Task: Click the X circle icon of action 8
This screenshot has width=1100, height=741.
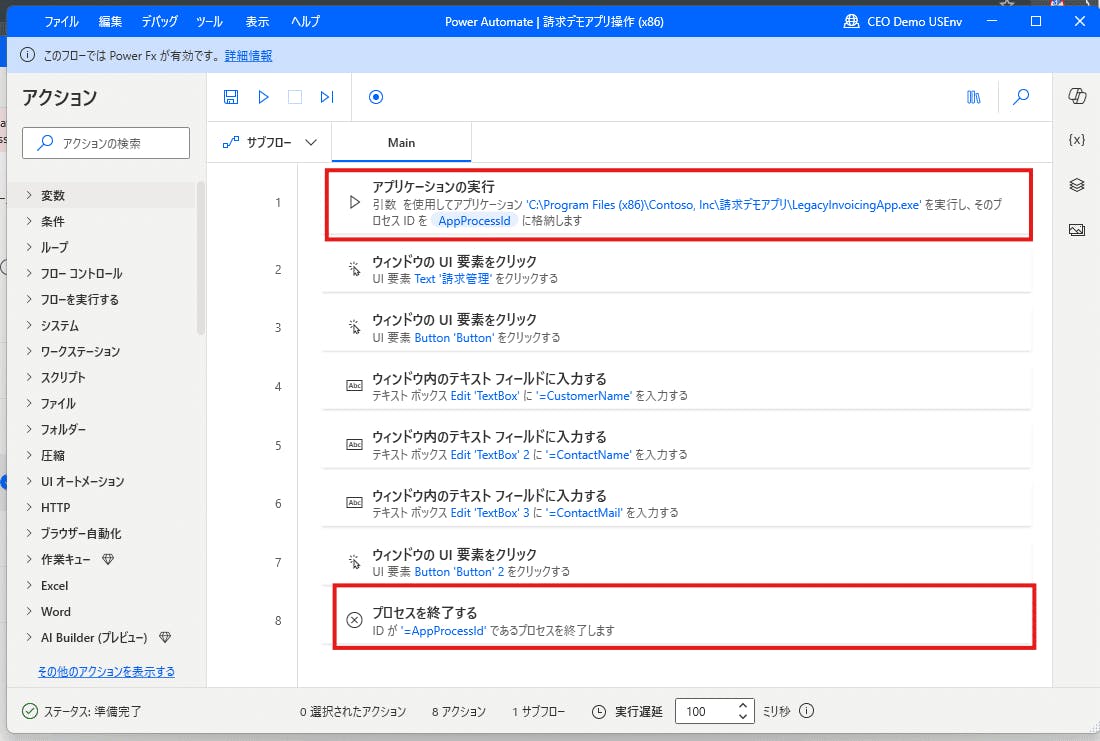Action: click(354, 620)
